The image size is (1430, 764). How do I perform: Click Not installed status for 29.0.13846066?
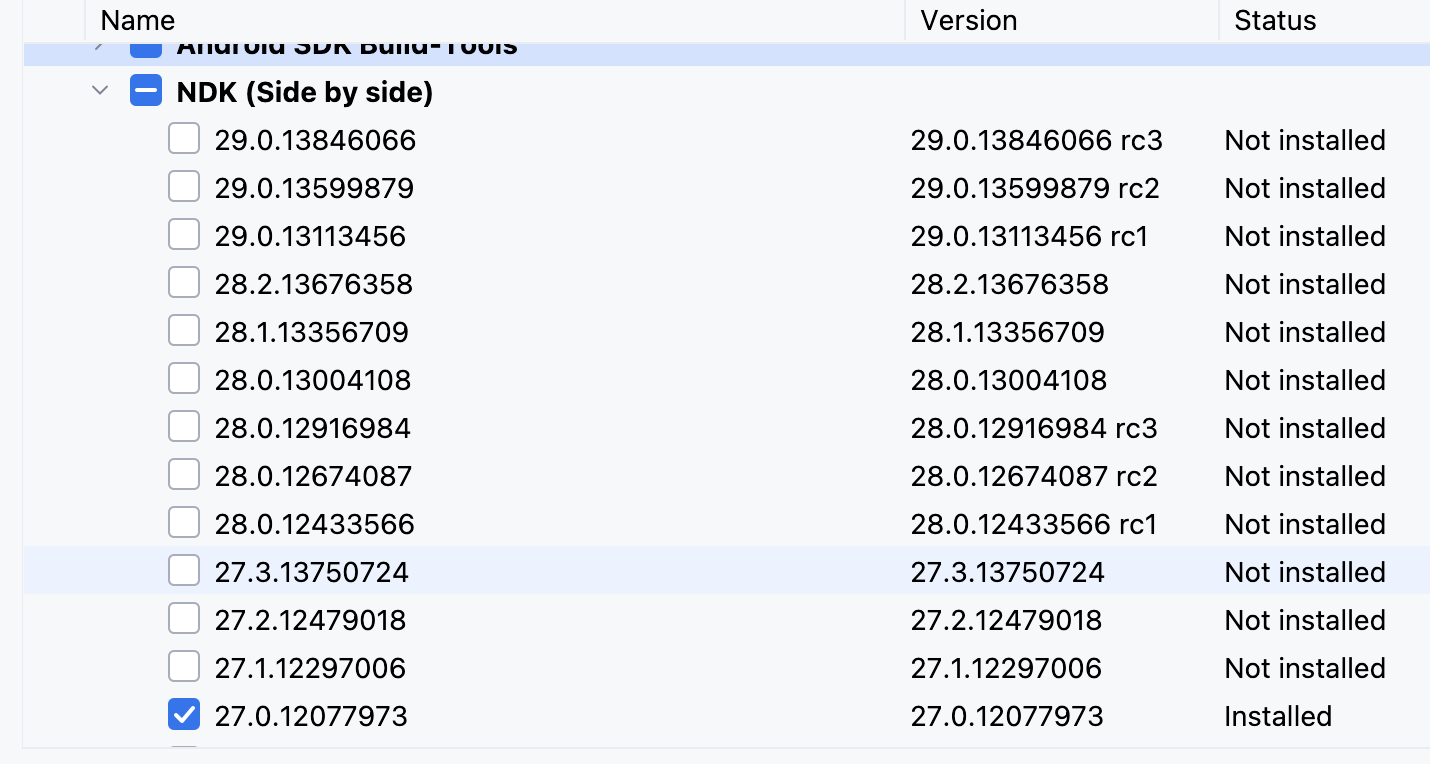click(x=1305, y=140)
